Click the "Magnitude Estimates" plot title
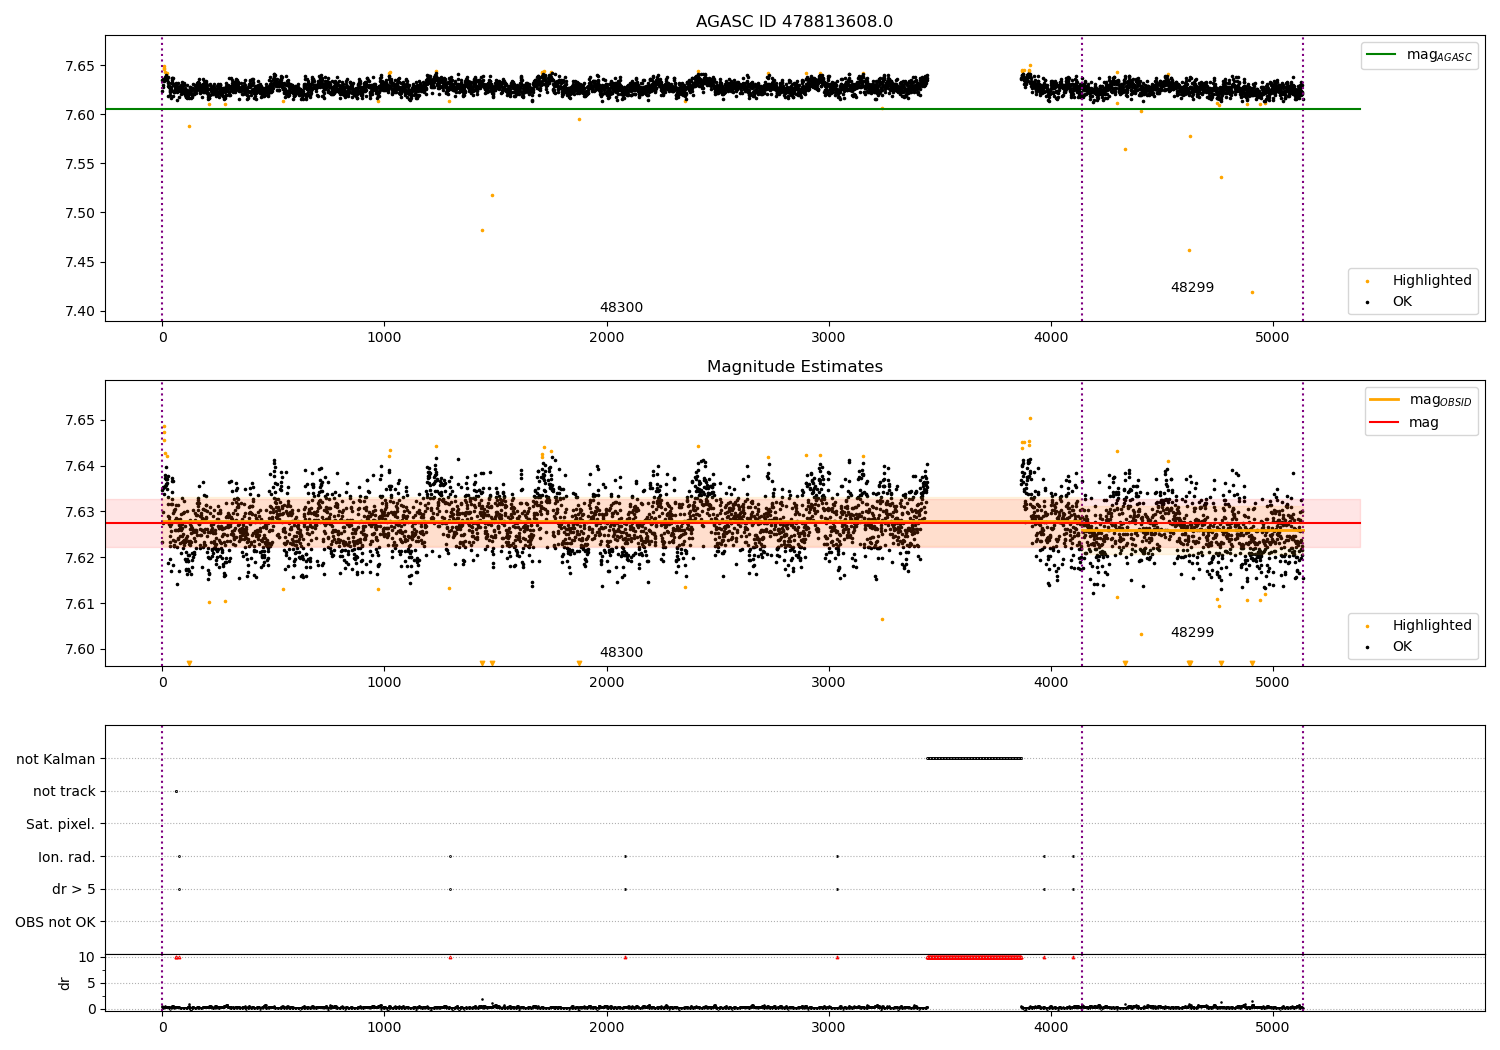This screenshot has height=1050, width=1500. [794, 367]
